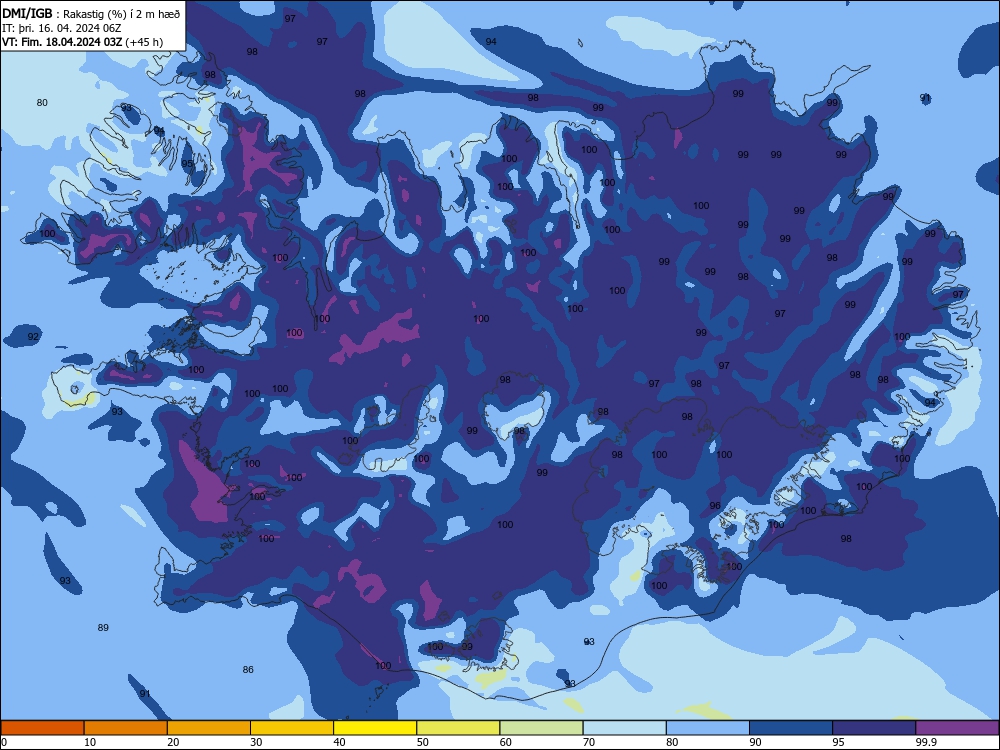Click the 86 humidity value over the southwest sea
1000x750 pixels.
pos(248,670)
